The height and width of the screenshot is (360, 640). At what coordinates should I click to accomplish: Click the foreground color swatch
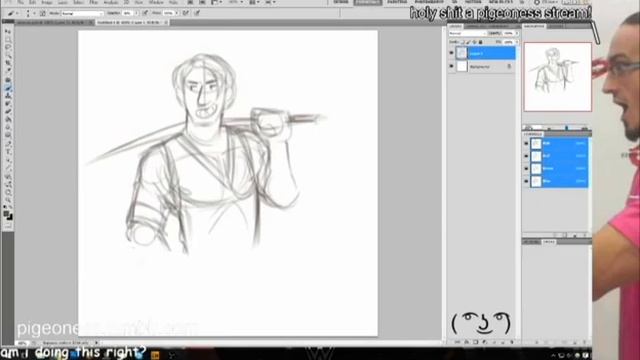7,214
